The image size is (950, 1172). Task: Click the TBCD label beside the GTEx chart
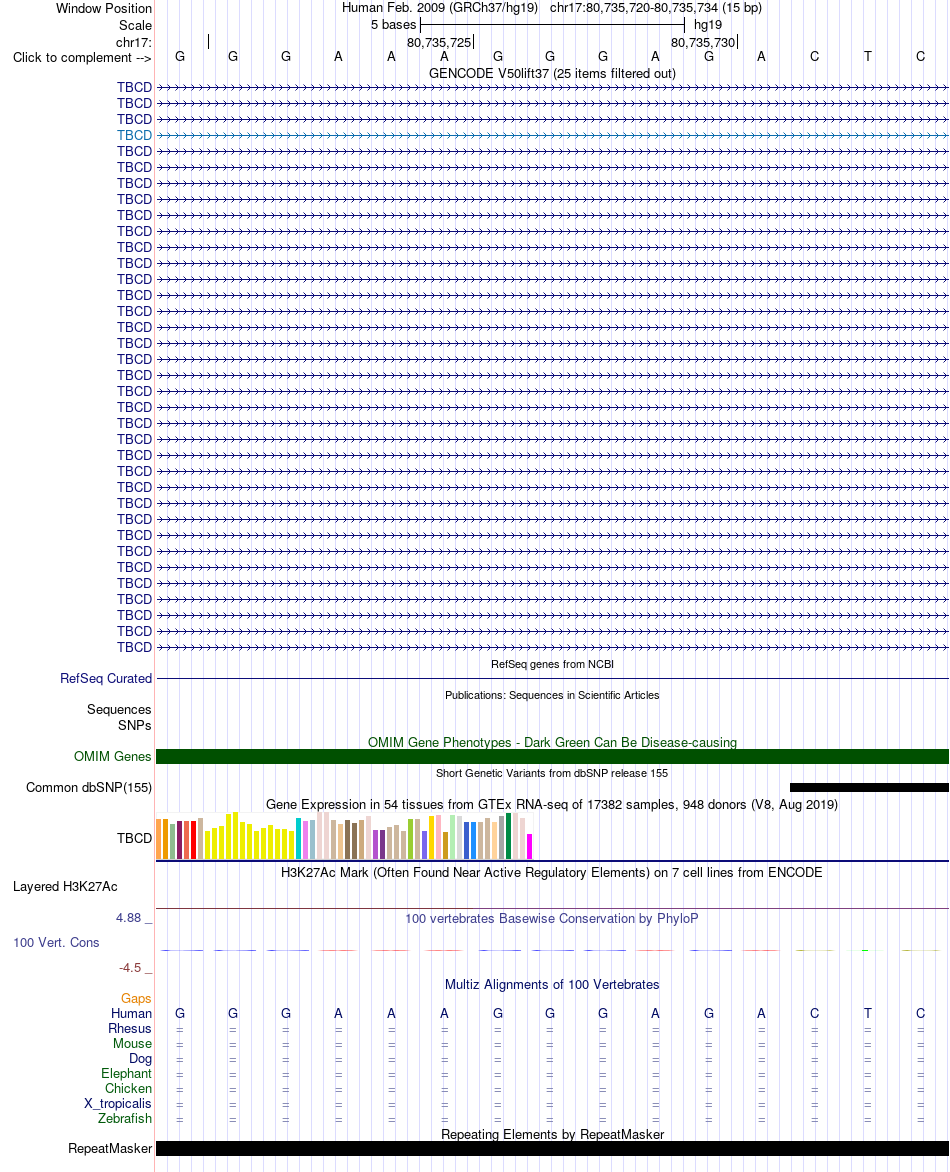134,839
